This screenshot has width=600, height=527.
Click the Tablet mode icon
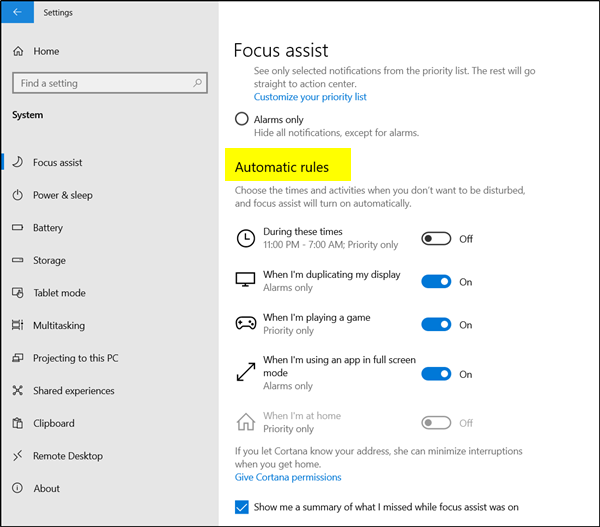pos(18,293)
